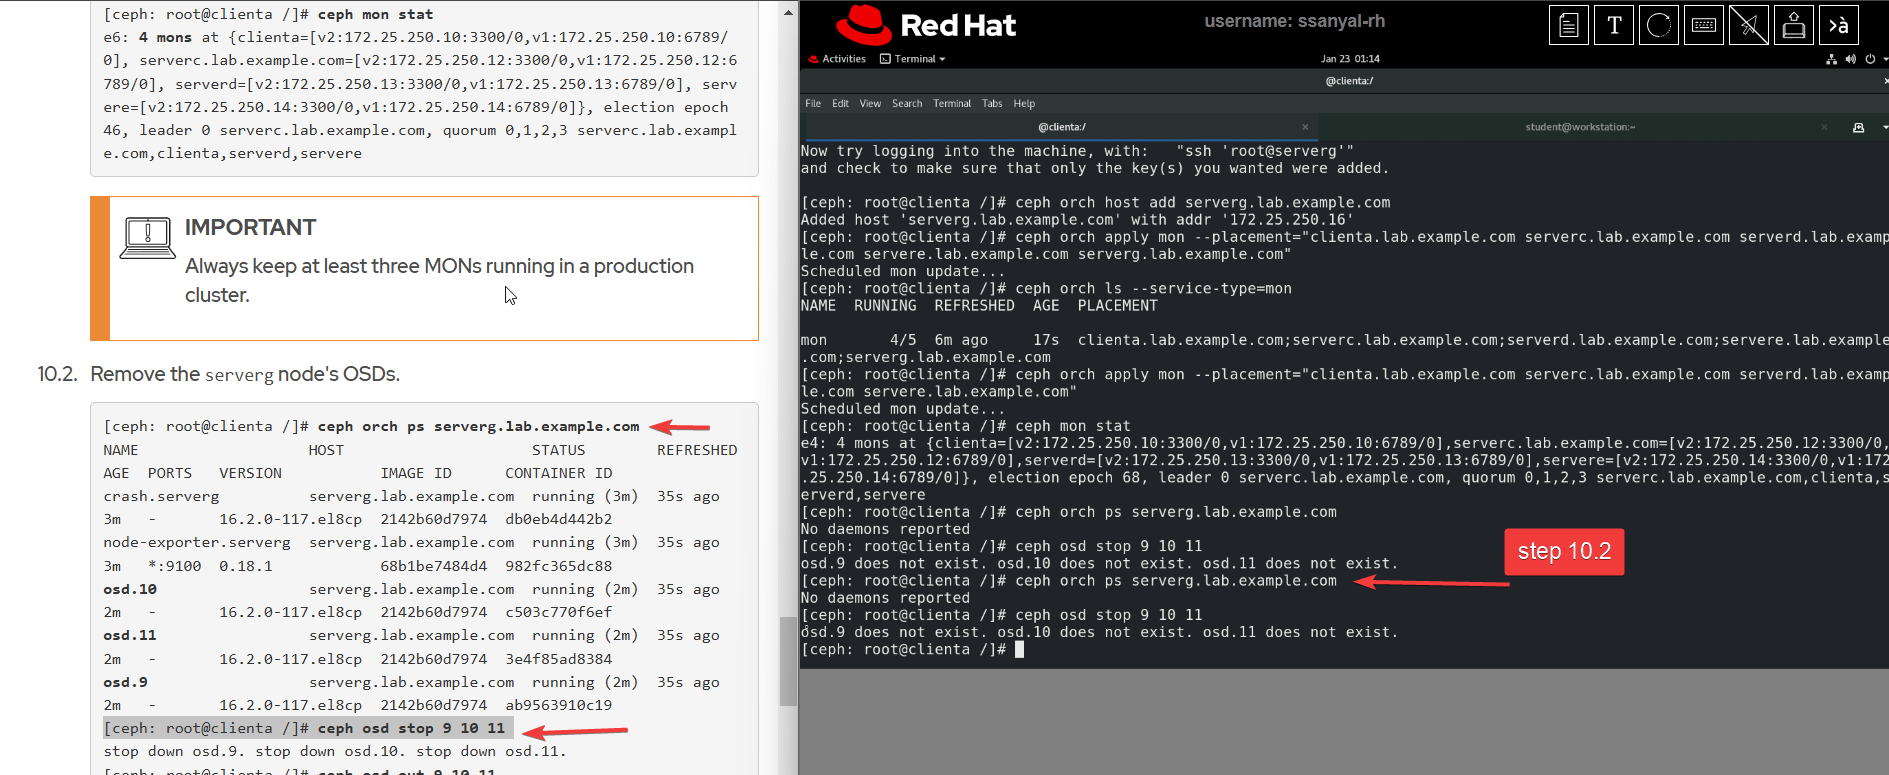Click 'ceph orch ls --service-type=mon' in terminal
Screen dimensions: 1889x775
point(1154,289)
